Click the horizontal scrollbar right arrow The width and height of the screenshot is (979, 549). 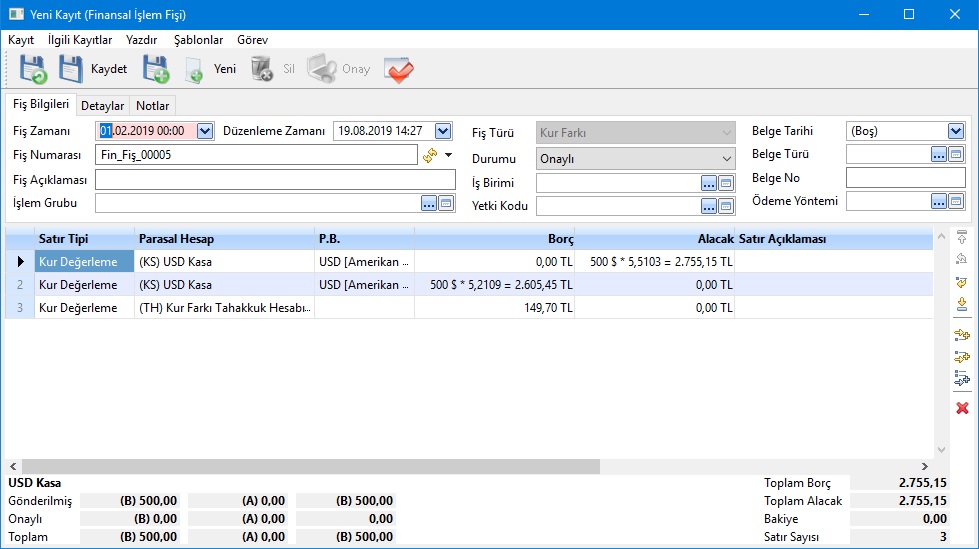point(925,467)
